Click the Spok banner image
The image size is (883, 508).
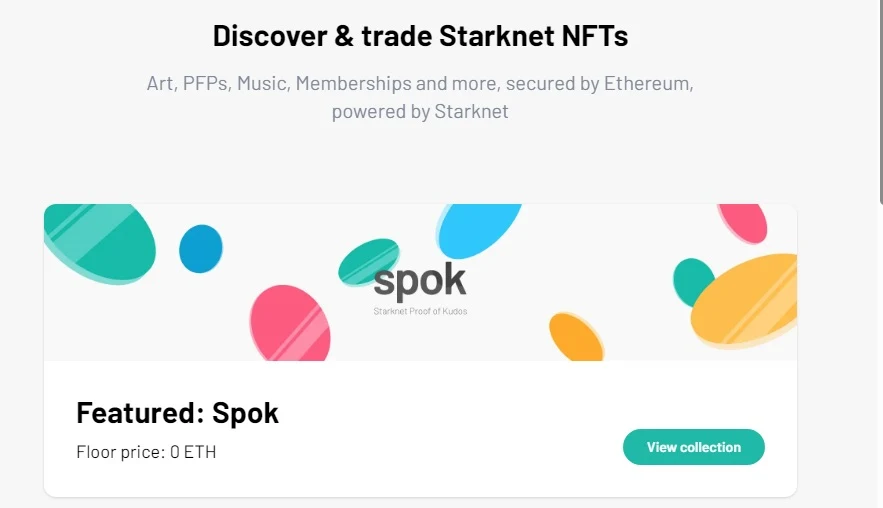tap(420, 282)
